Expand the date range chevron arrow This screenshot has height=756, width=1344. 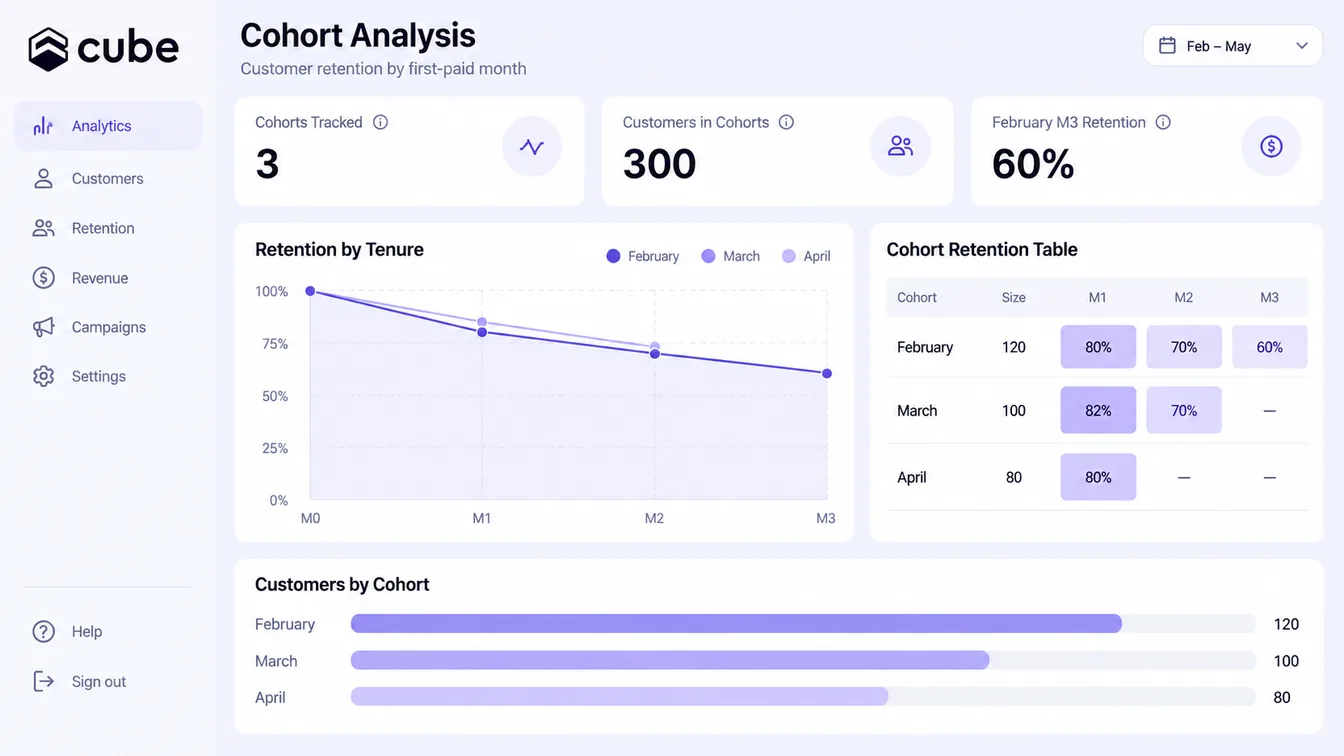coord(1301,46)
